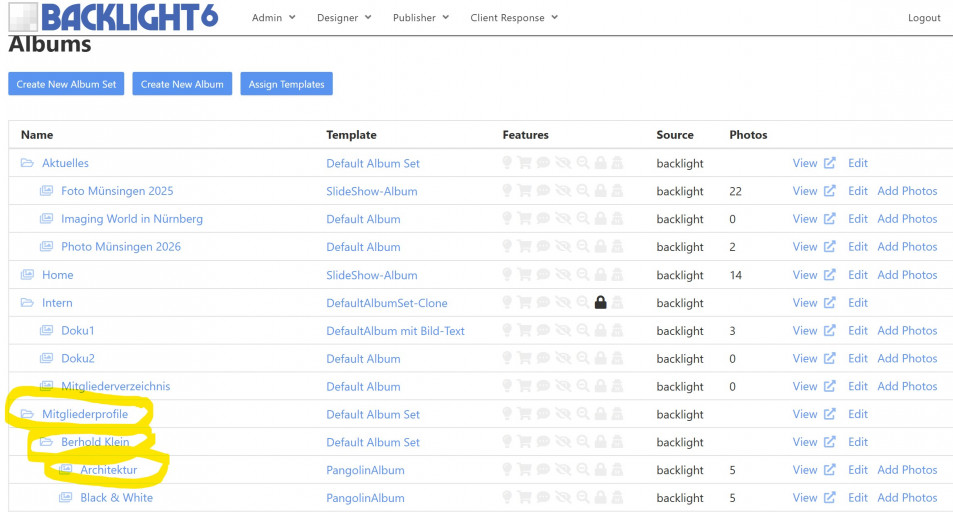Open the Mitgliederprofile album set

coord(85,414)
